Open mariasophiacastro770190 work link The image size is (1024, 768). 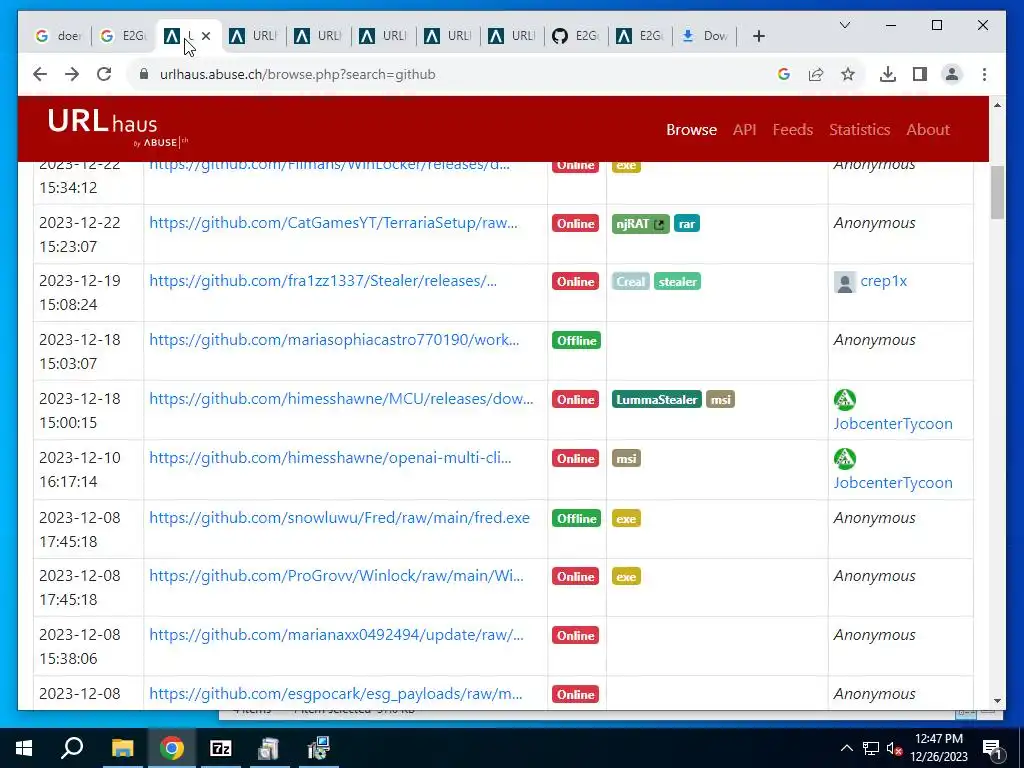[x=334, y=340]
